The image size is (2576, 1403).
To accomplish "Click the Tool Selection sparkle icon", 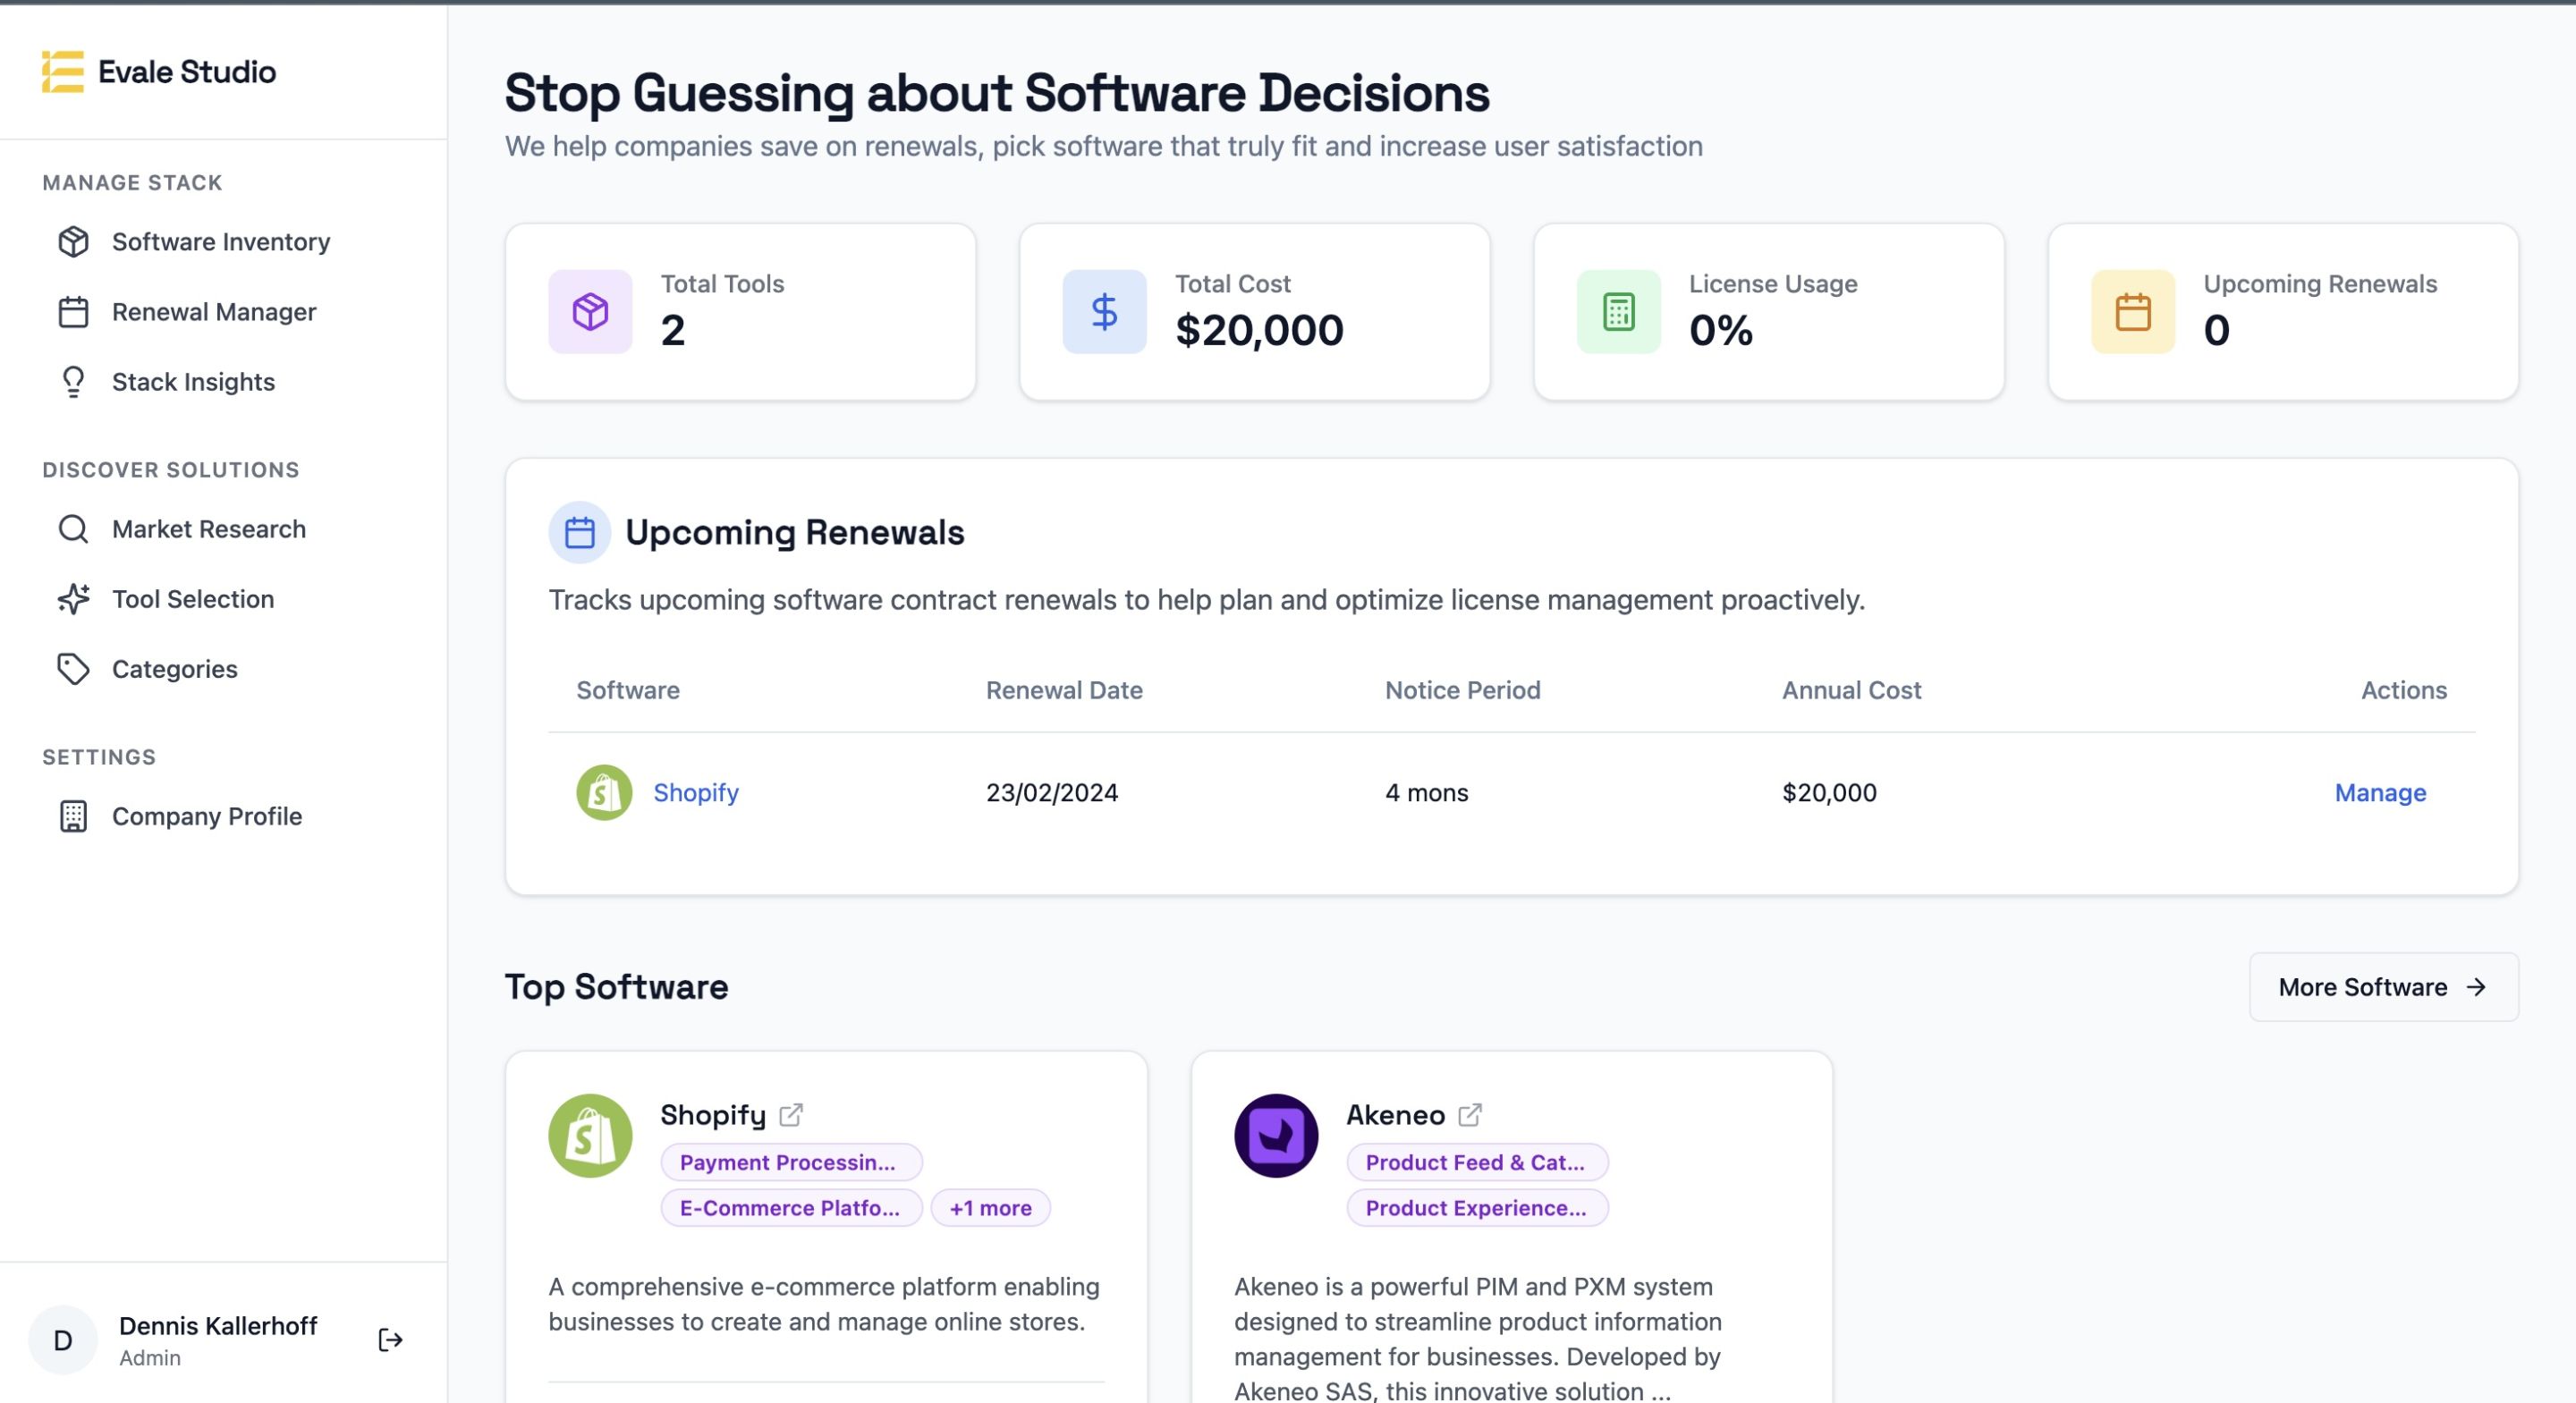I will 73,599.
